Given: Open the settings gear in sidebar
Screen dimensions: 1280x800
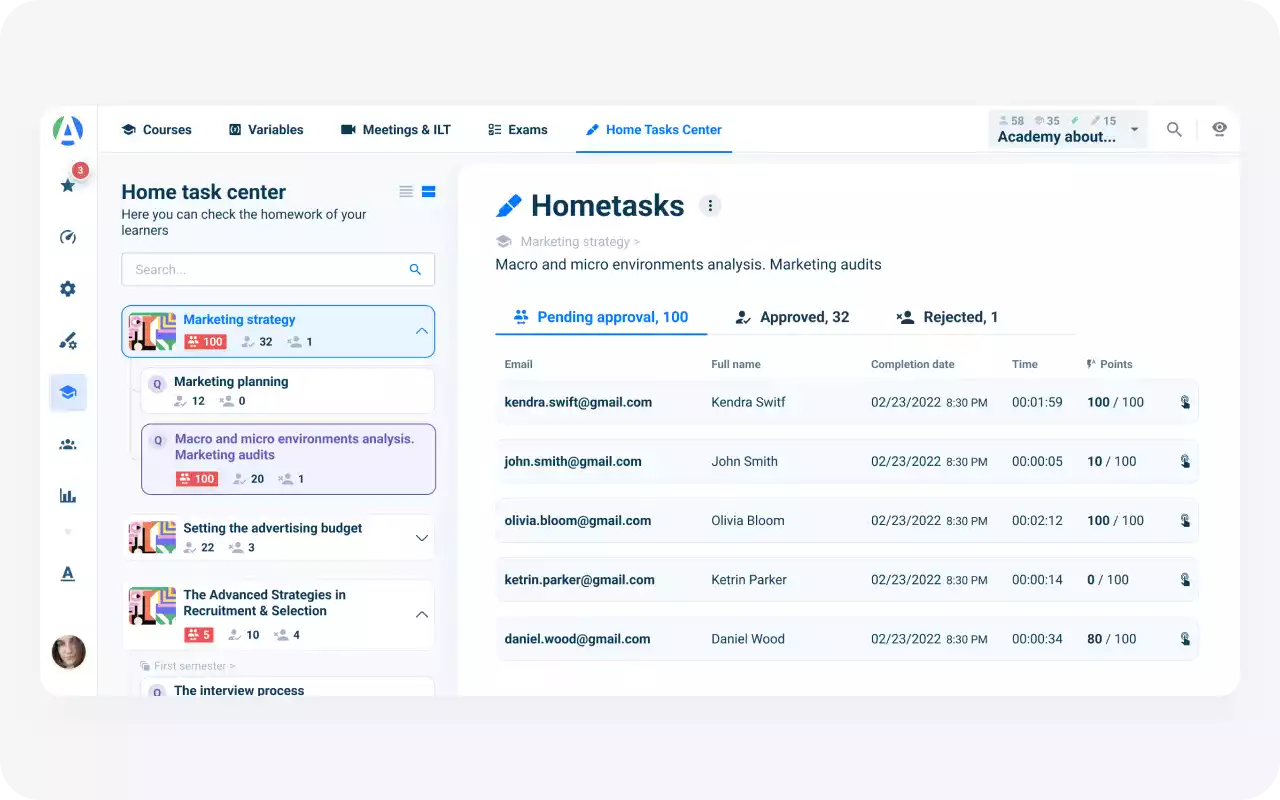Looking at the screenshot, I should click(68, 289).
